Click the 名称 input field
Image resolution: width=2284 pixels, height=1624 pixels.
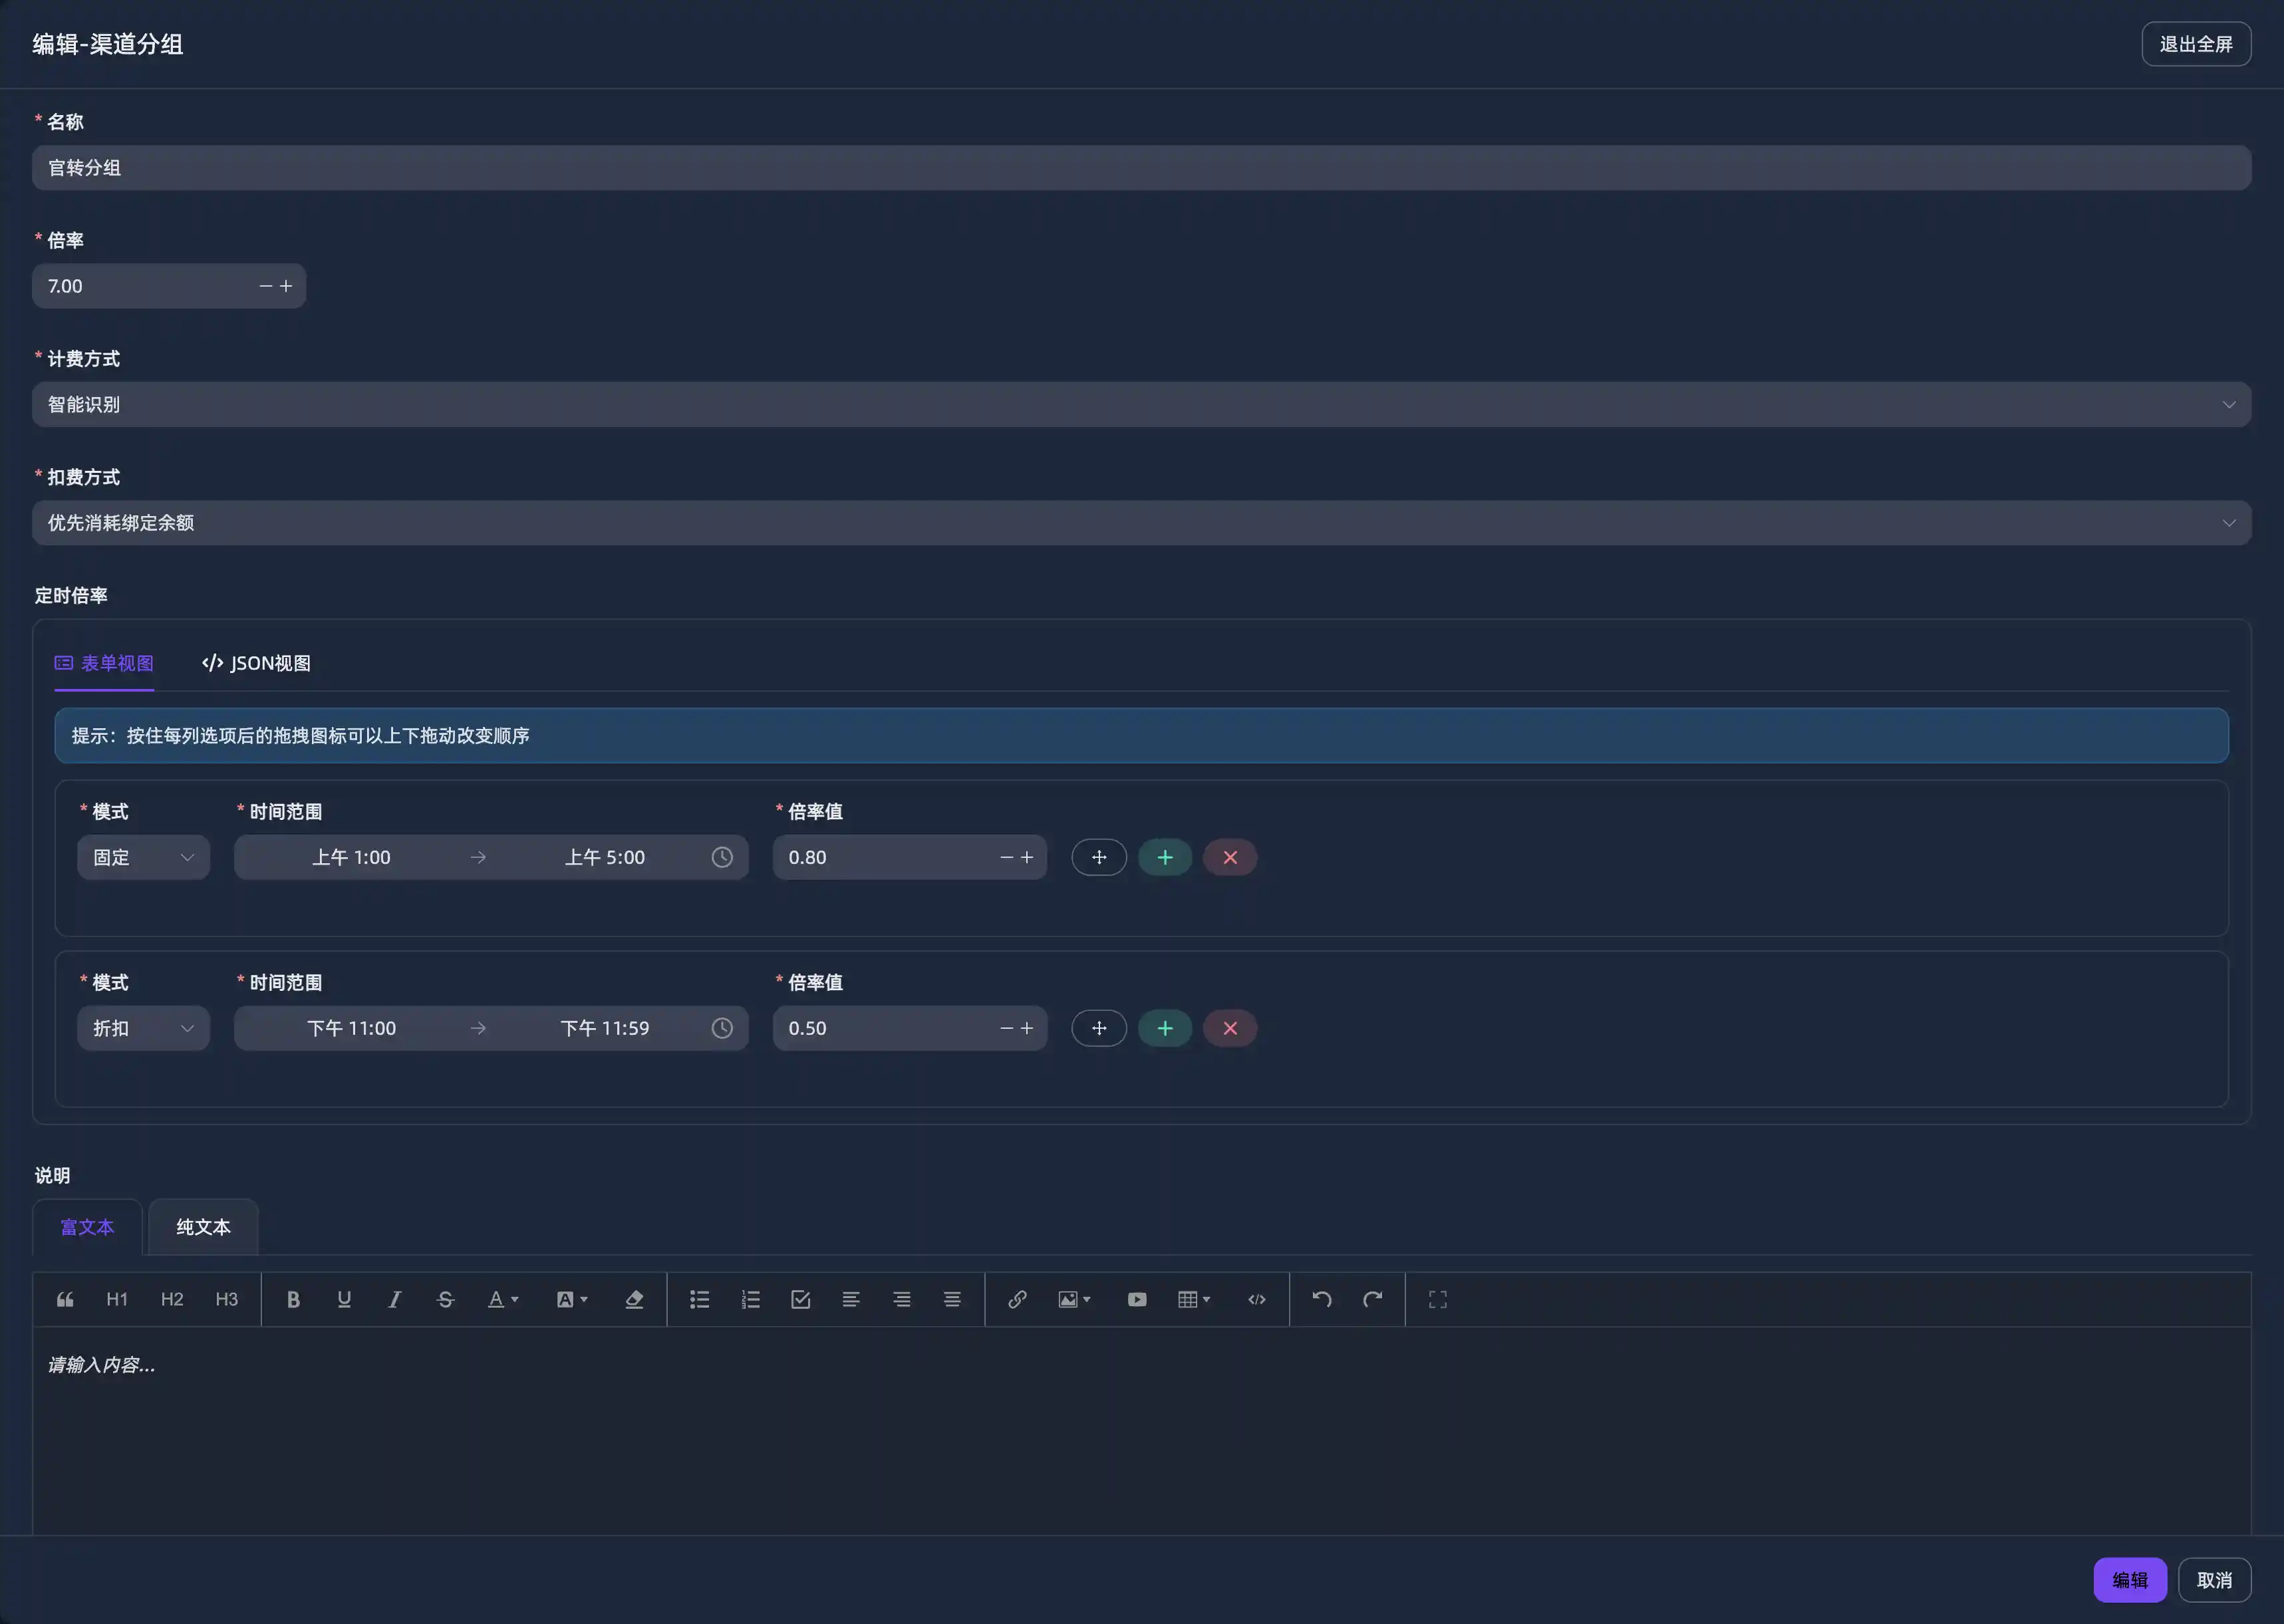pos(1141,168)
